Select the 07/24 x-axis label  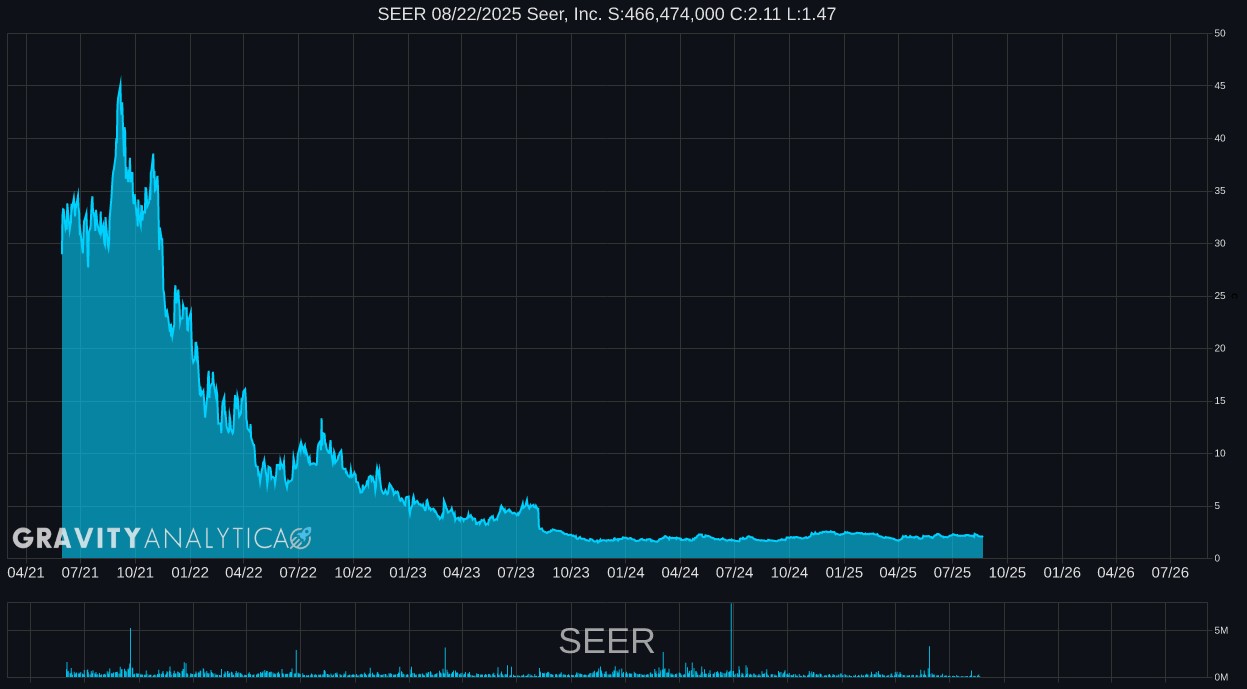[734, 572]
